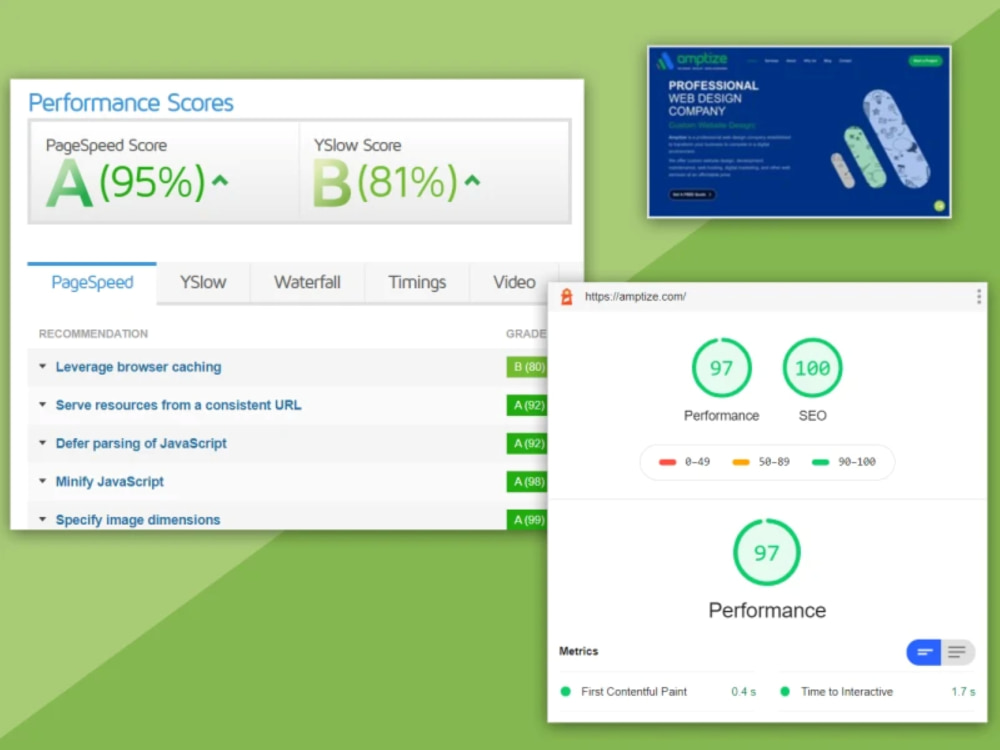This screenshot has height=750, width=1000.
Task: Click the large Performance 97 gauge
Action: 767,552
